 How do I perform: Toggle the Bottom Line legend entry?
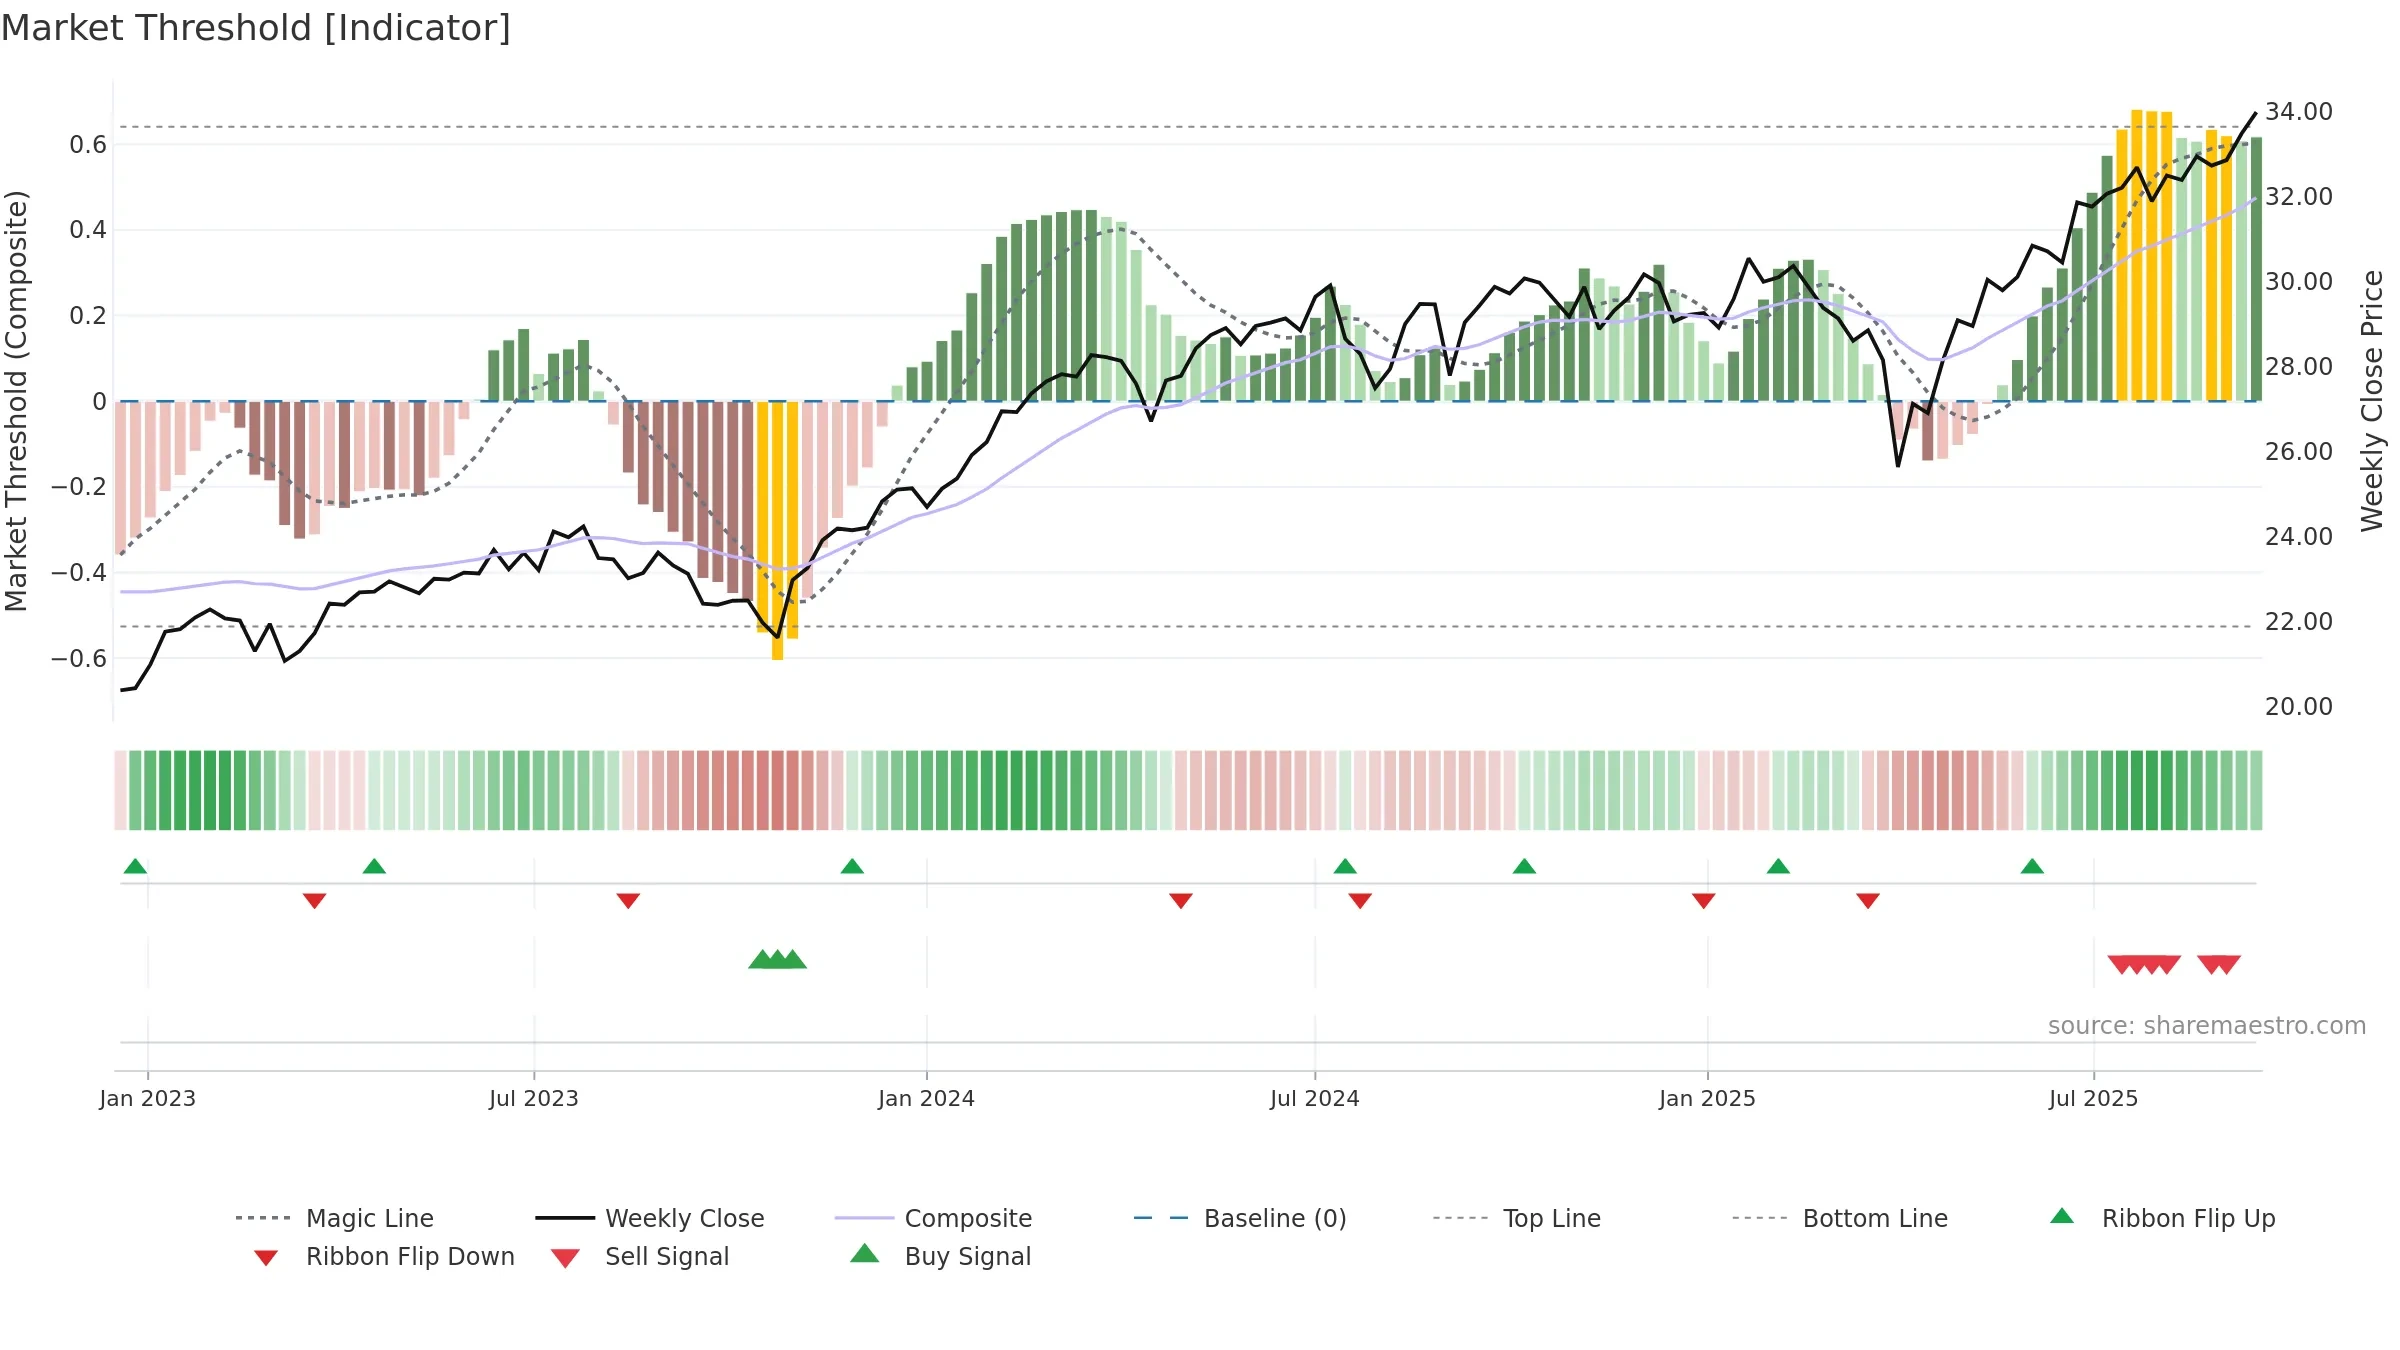[x=1840, y=1218]
